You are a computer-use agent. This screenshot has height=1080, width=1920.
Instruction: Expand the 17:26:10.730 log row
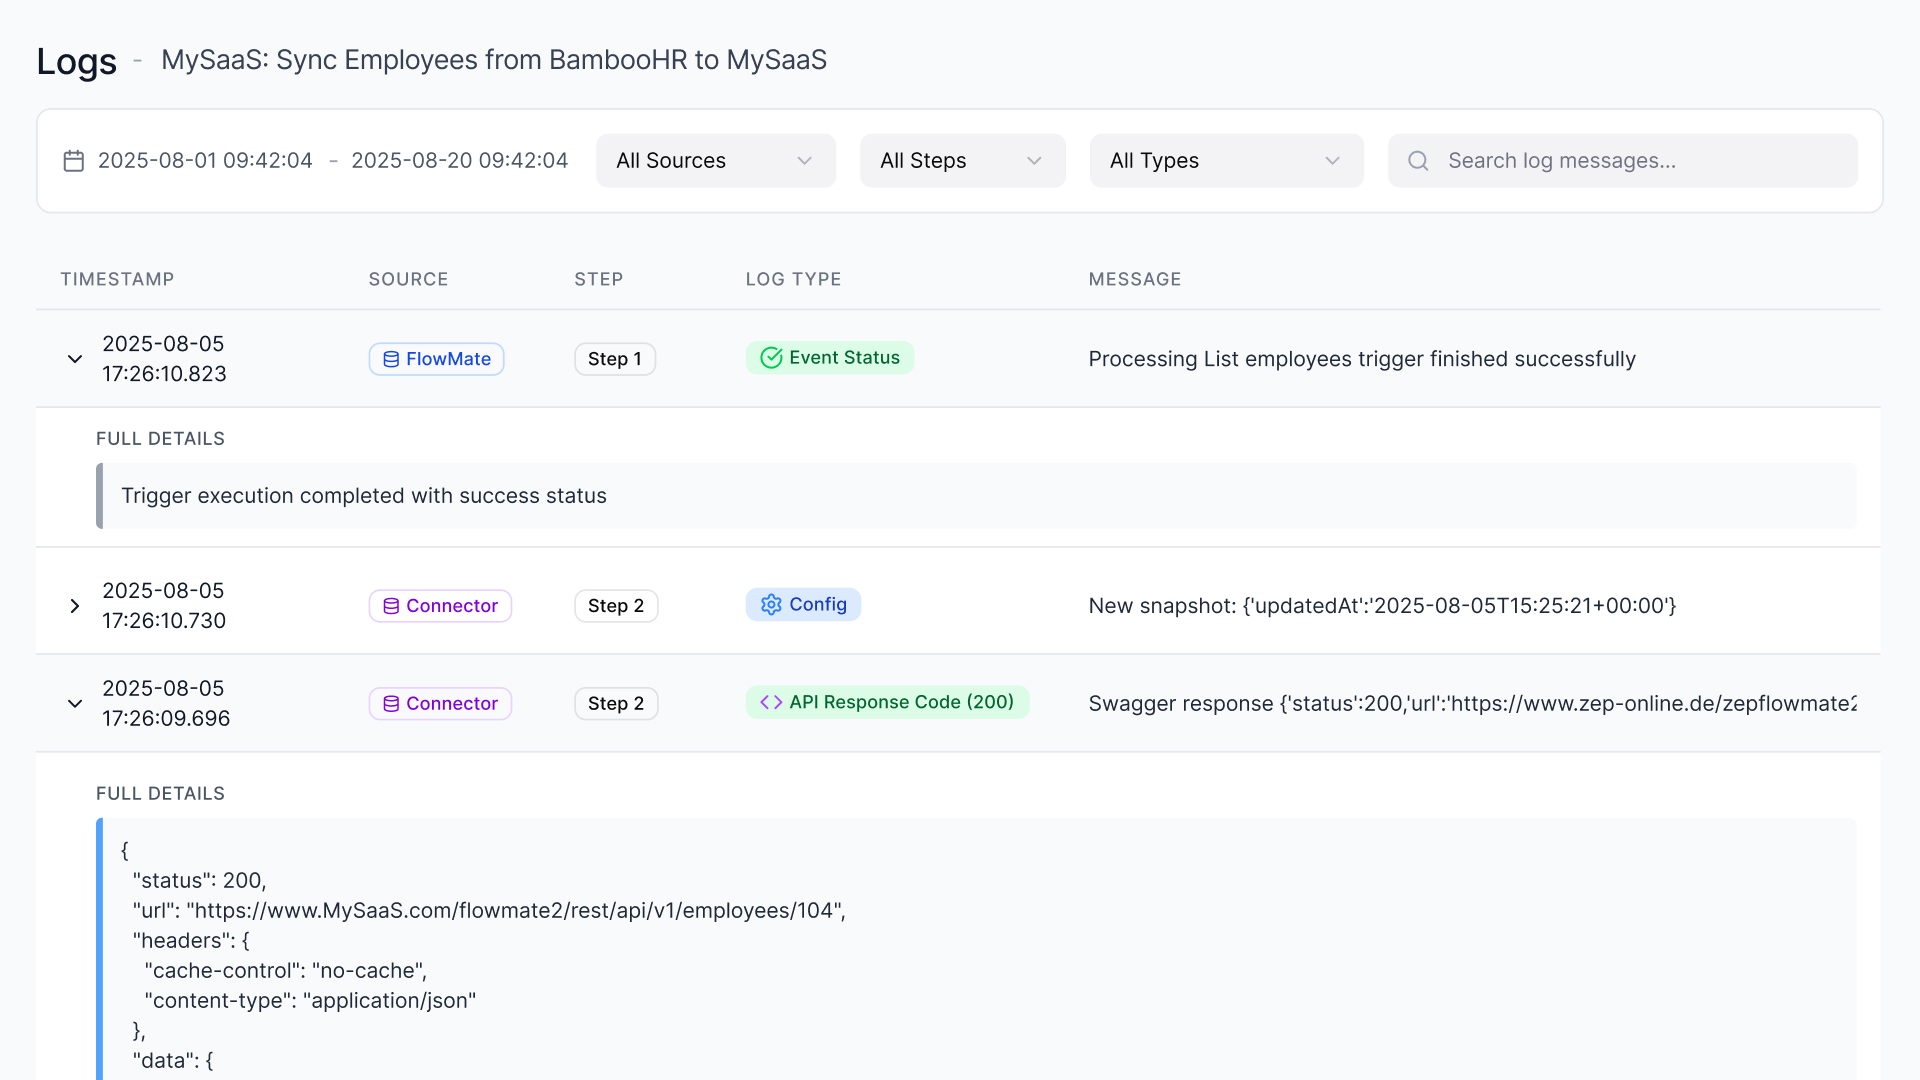(x=74, y=606)
